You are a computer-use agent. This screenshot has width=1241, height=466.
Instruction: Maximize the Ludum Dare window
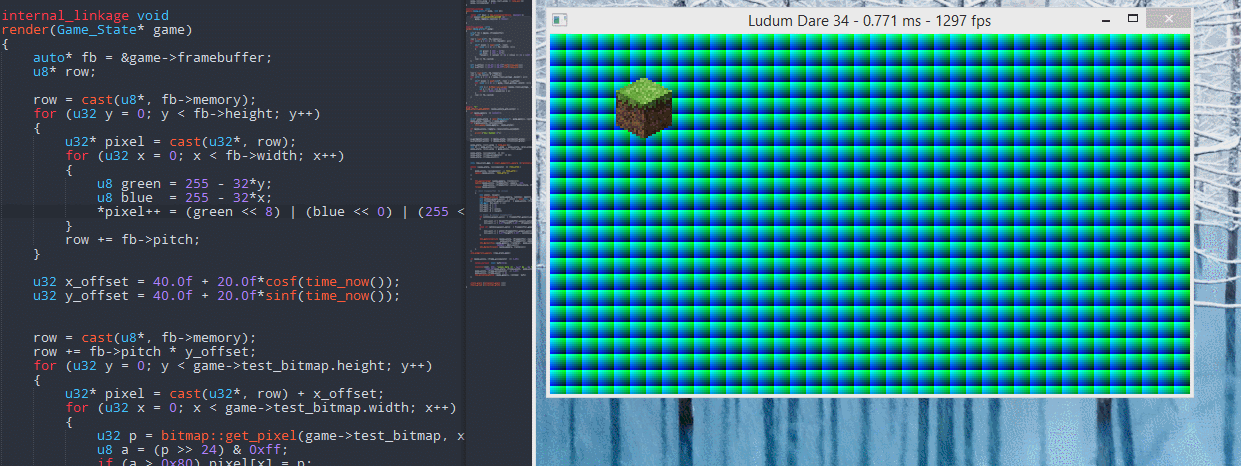pos(1133,19)
